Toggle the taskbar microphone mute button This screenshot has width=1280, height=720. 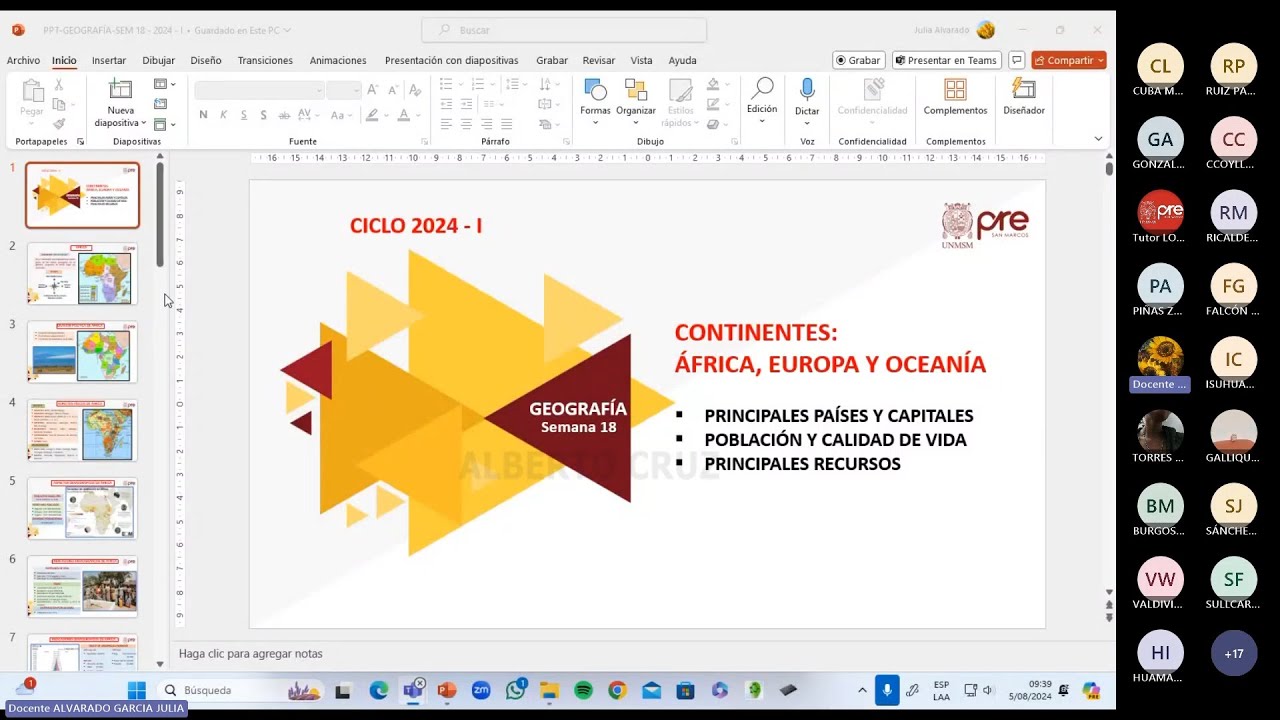887,690
